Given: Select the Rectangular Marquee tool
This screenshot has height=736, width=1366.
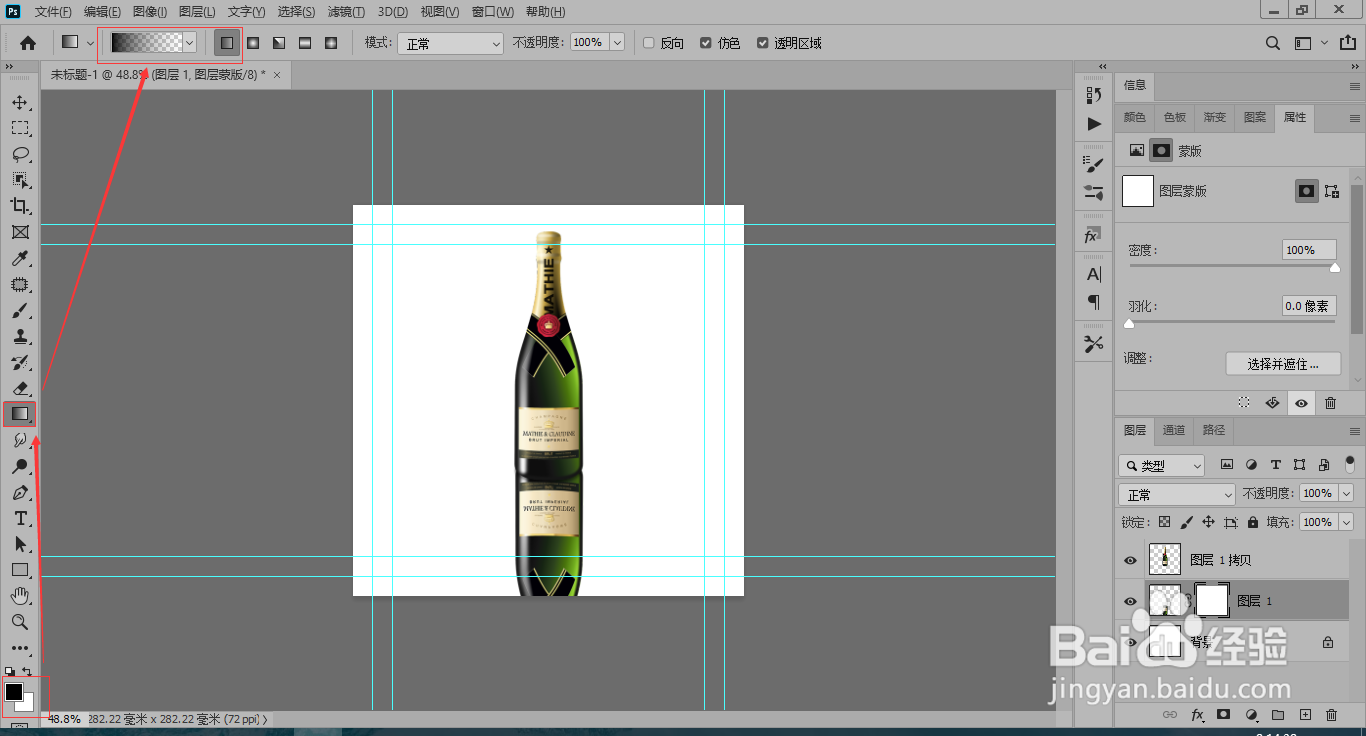Looking at the screenshot, I should pos(20,128).
